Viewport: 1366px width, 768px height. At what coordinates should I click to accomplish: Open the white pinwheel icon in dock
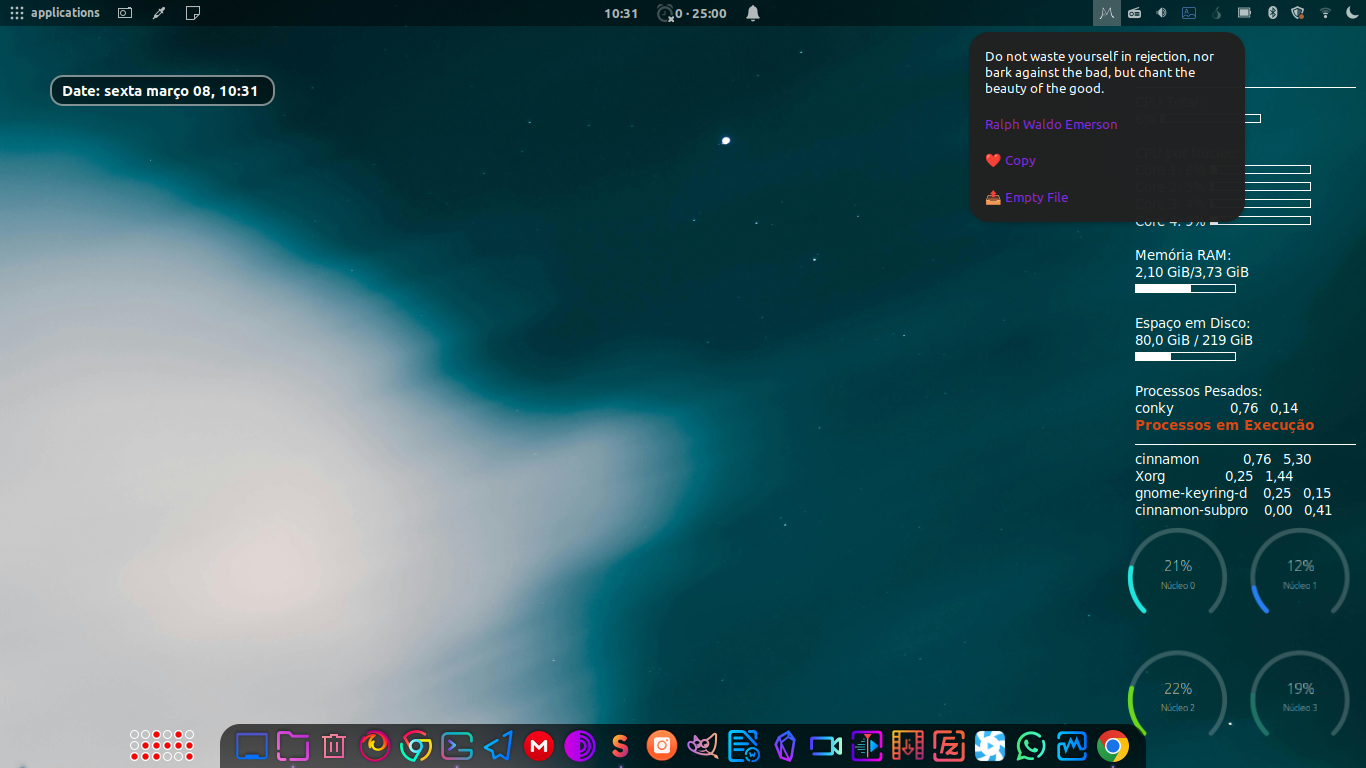pos(990,746)
